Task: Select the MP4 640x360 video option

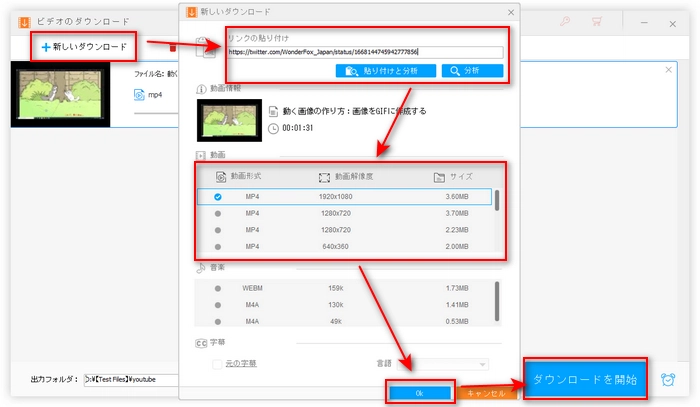Action: click(x=218, y=246)
